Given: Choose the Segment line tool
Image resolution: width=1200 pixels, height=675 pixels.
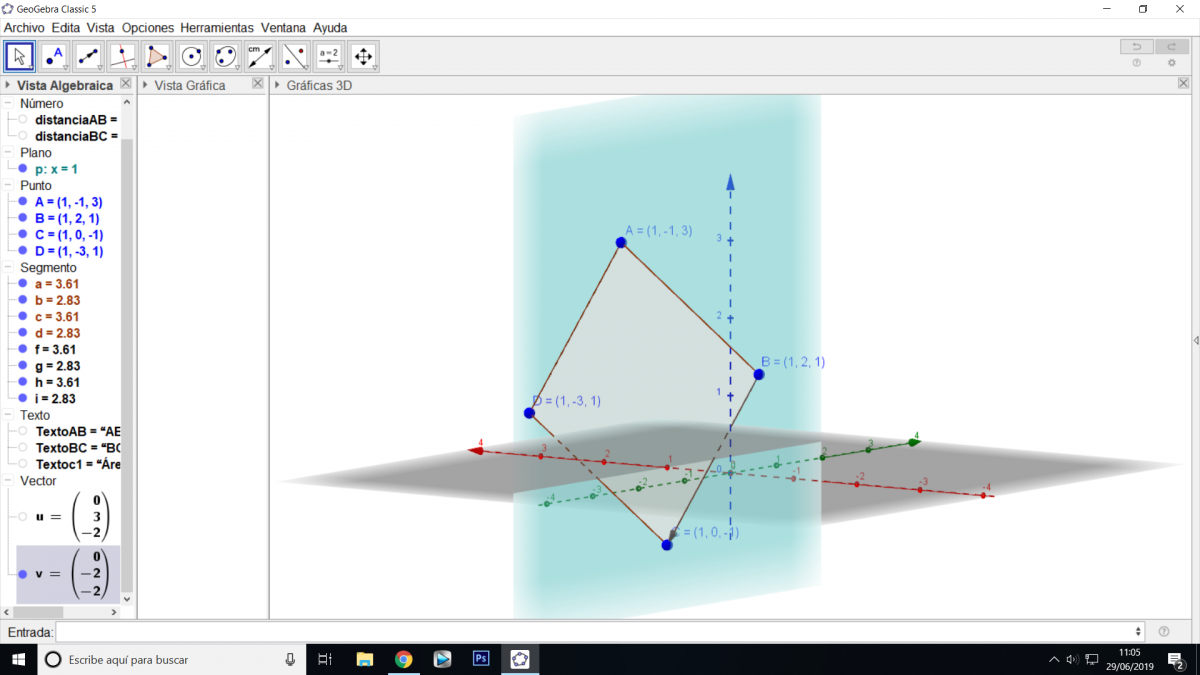Looking at the screenshot, I should (x=88, y=56).
